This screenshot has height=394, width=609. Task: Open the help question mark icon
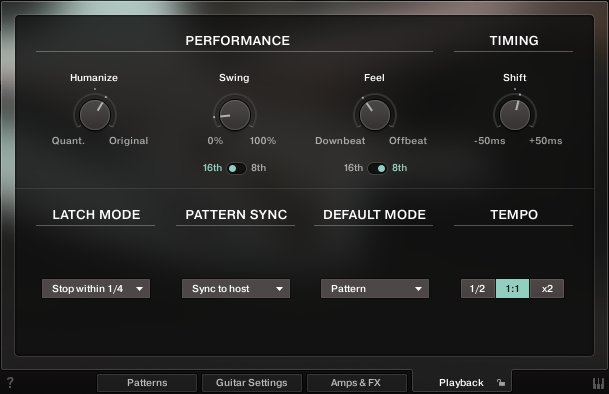(x=10, y=383)
